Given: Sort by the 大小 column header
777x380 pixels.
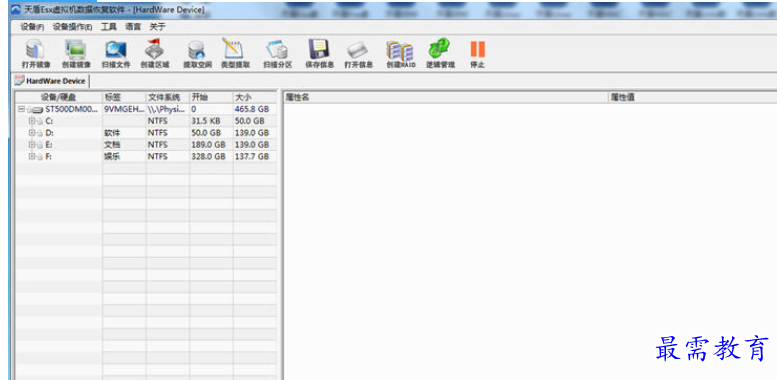Looking at the screenshot, I should 255,97.
